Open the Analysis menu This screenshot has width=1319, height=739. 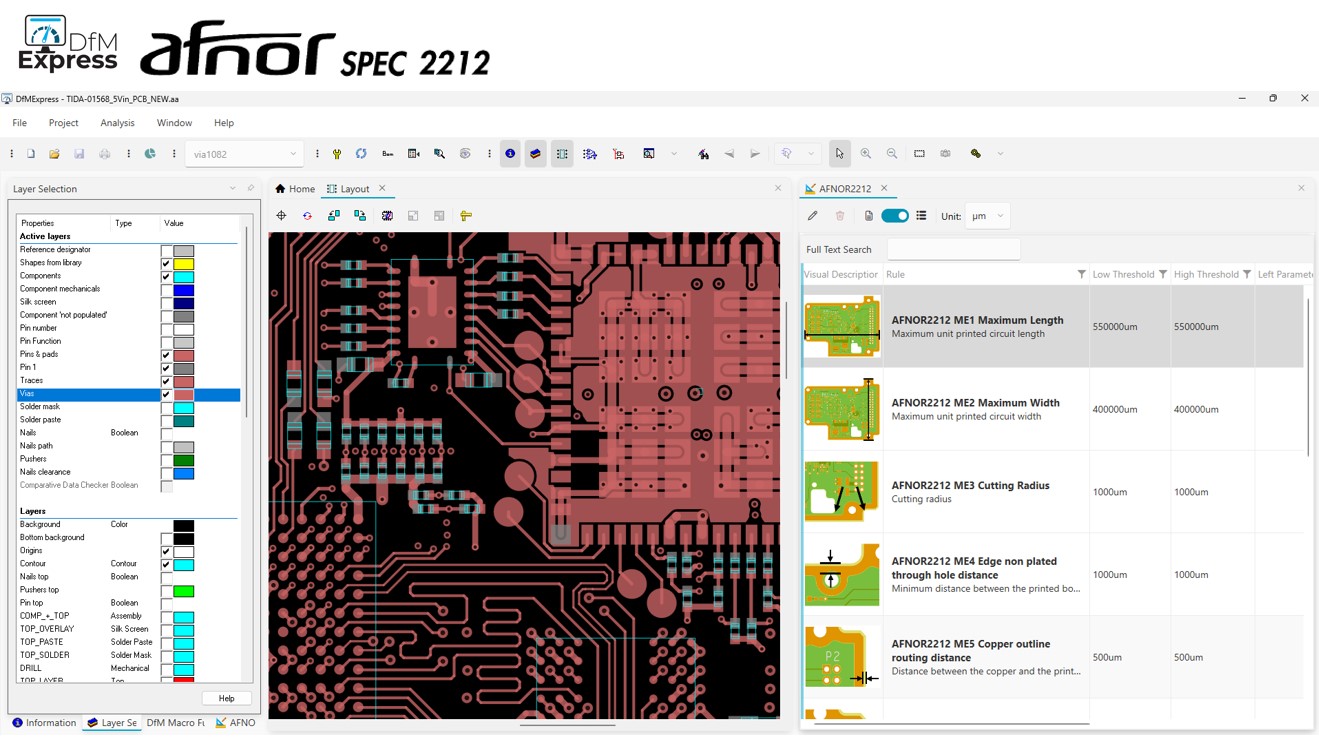(x=117, y=123)
